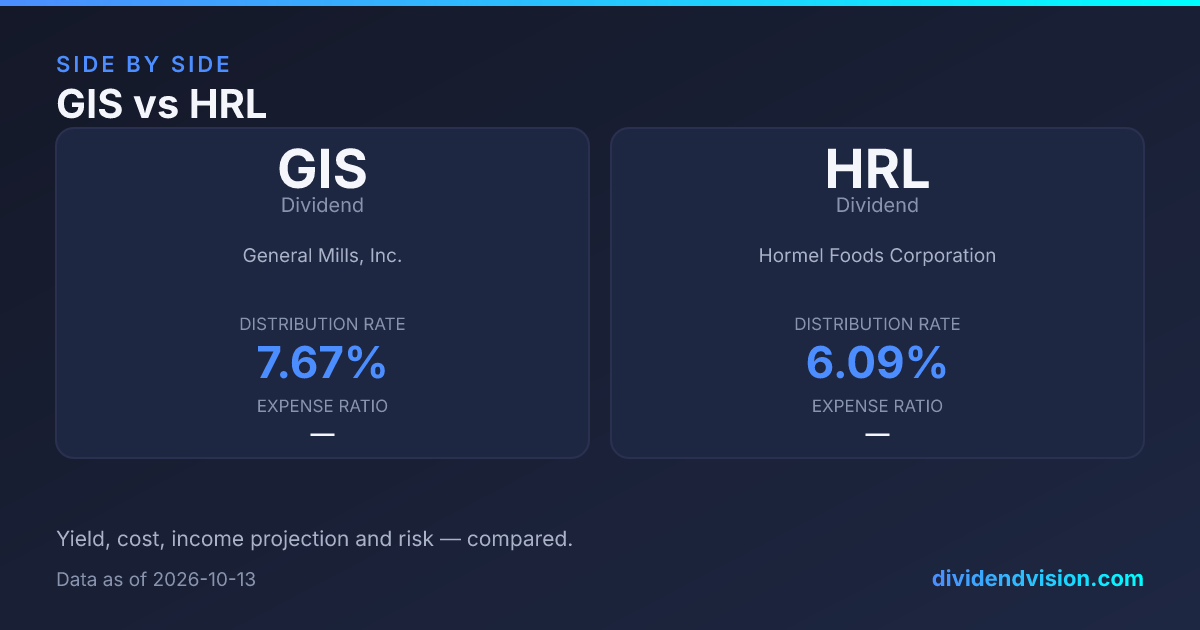Click the Dividend label under HRL

pyautogui.click(x=877, y=205)
